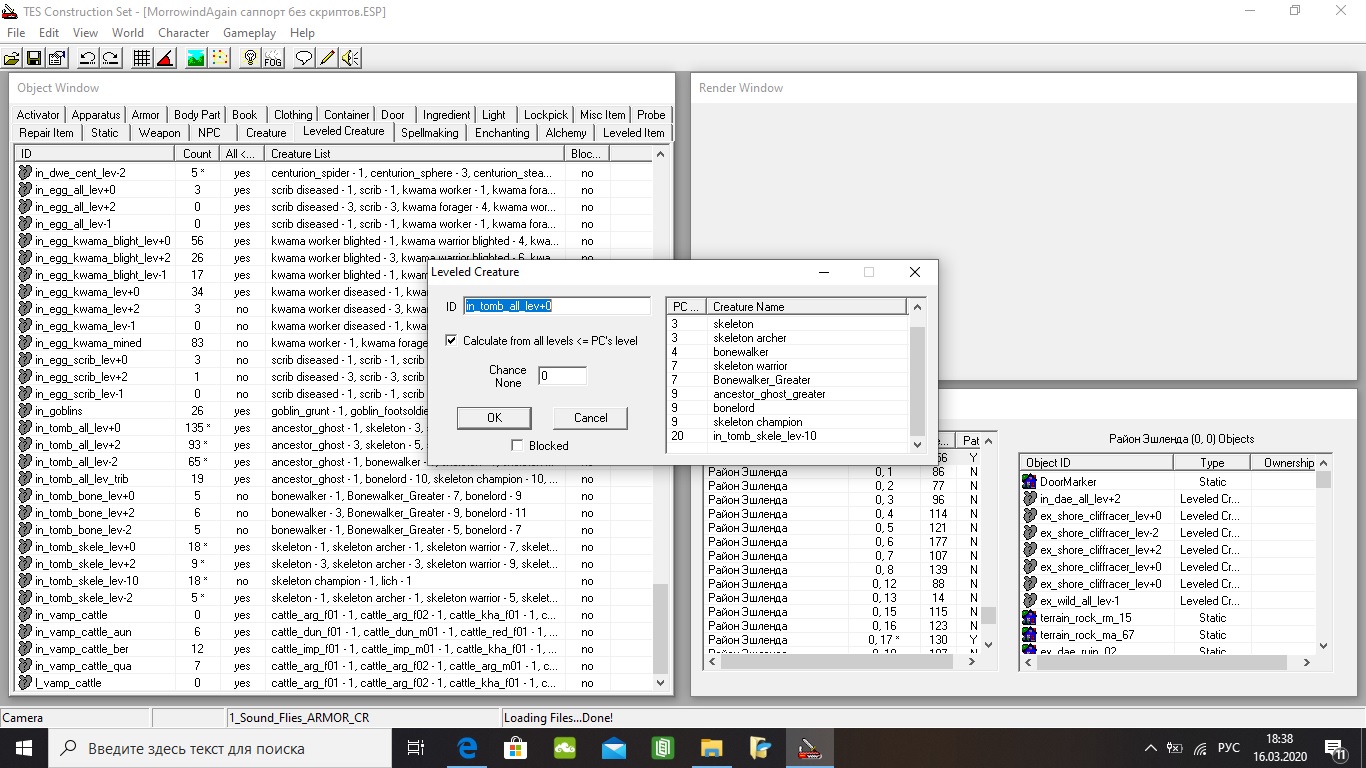
Task: Toggle 'Calculate from all levels' checkbox
Action: tap(452, 341)
